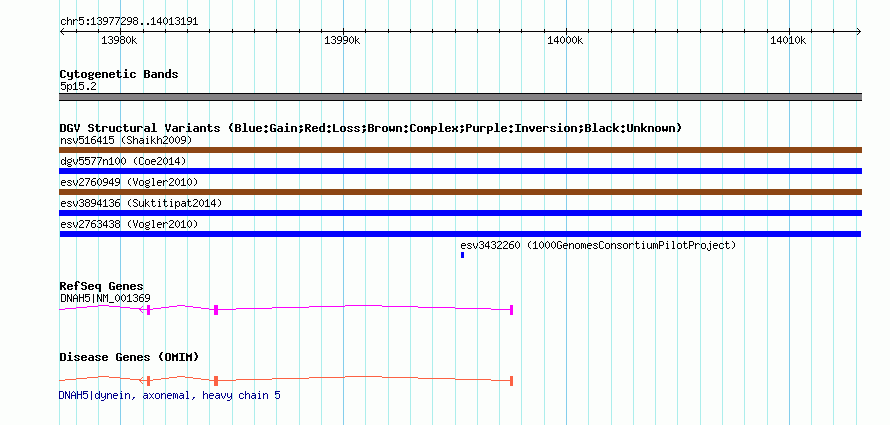The height and width of the screenshot is (425, 890).
Task: Click the first magenta DNAH5 exon beside the arrow
Action: pyautogui.click(x=148, y=310)
